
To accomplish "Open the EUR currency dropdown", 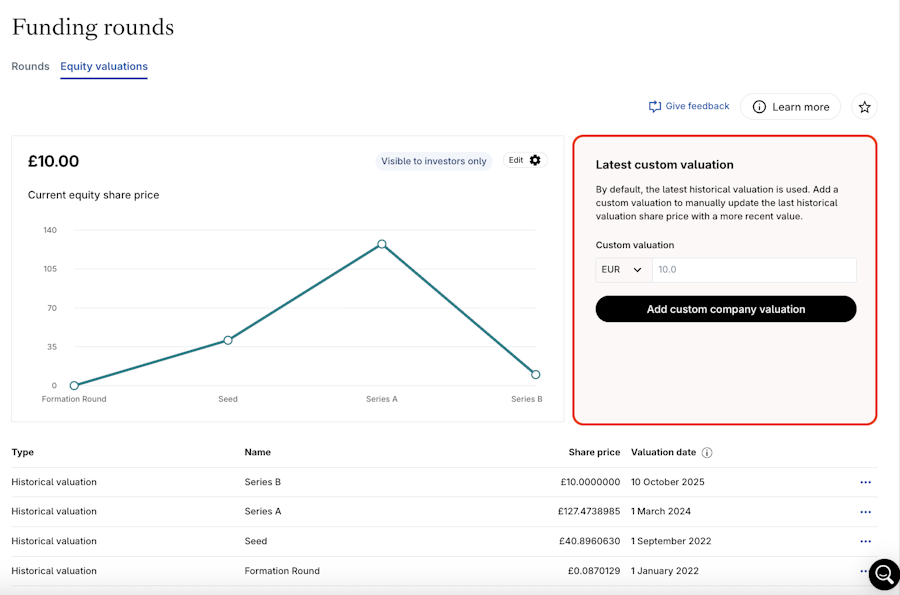I will point(622,270).
